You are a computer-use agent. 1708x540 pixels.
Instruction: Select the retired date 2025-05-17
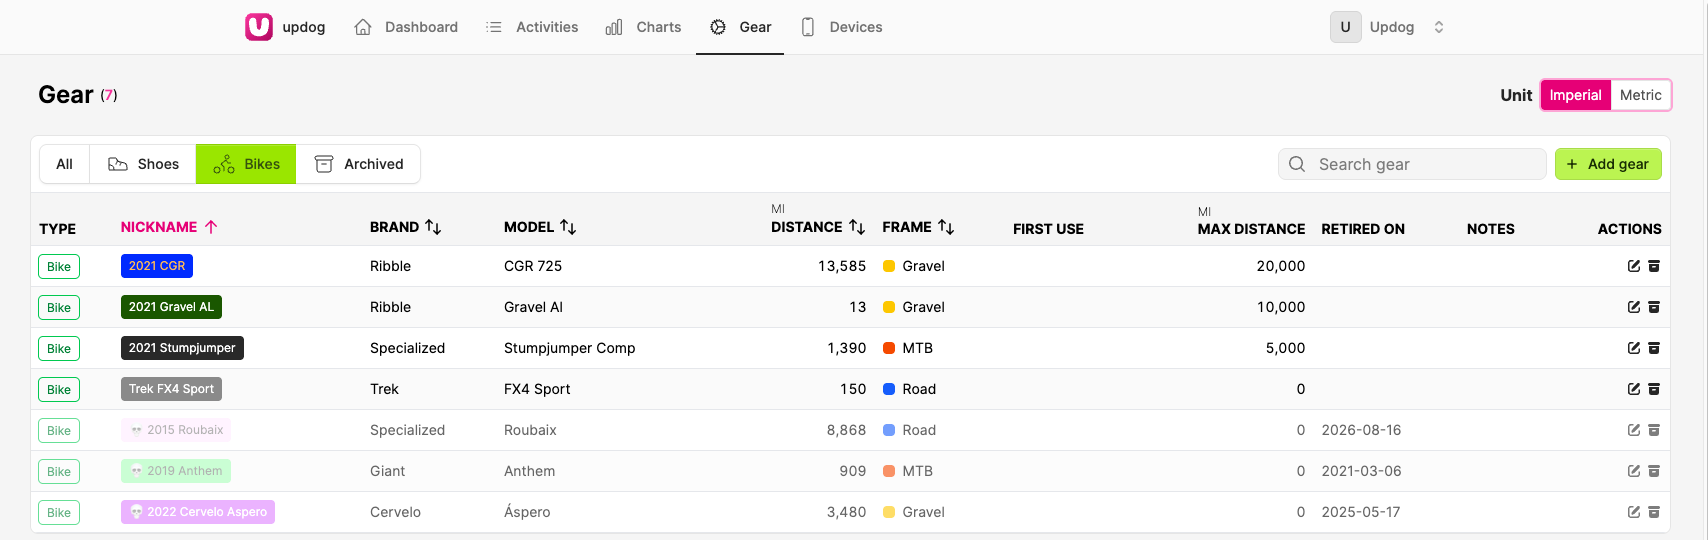(x=1361, y=512)
